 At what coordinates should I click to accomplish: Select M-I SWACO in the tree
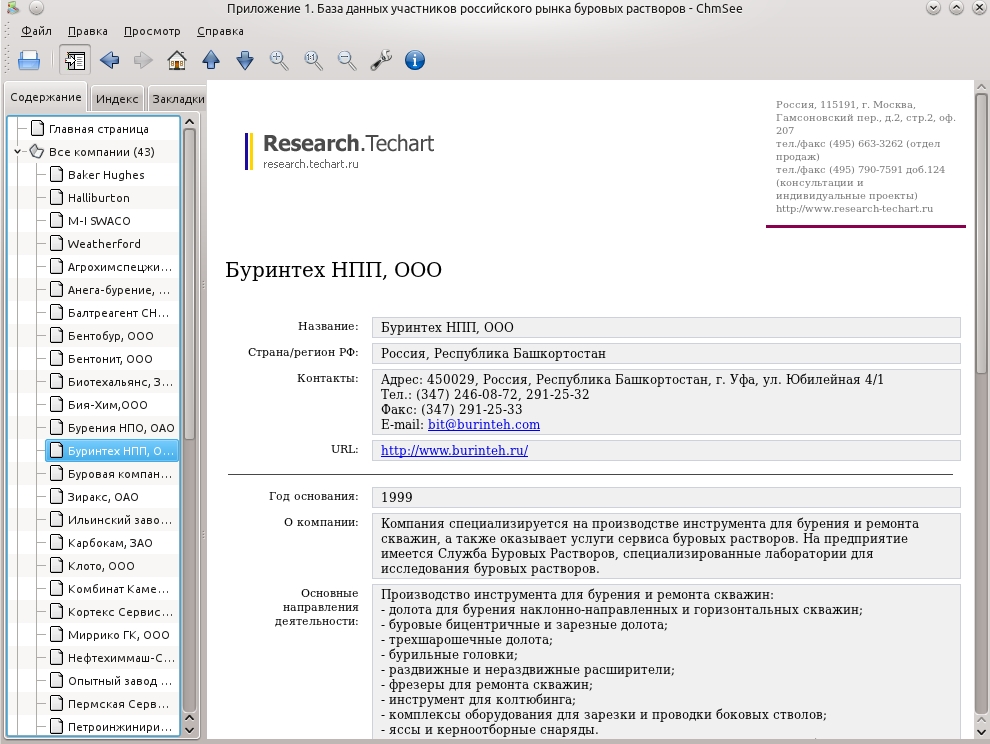(98, 221)
